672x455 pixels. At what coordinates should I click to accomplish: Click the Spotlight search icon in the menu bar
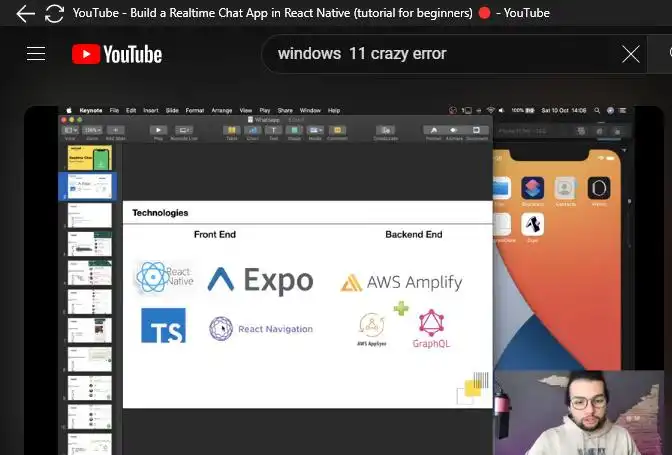[x=597, y=111]
